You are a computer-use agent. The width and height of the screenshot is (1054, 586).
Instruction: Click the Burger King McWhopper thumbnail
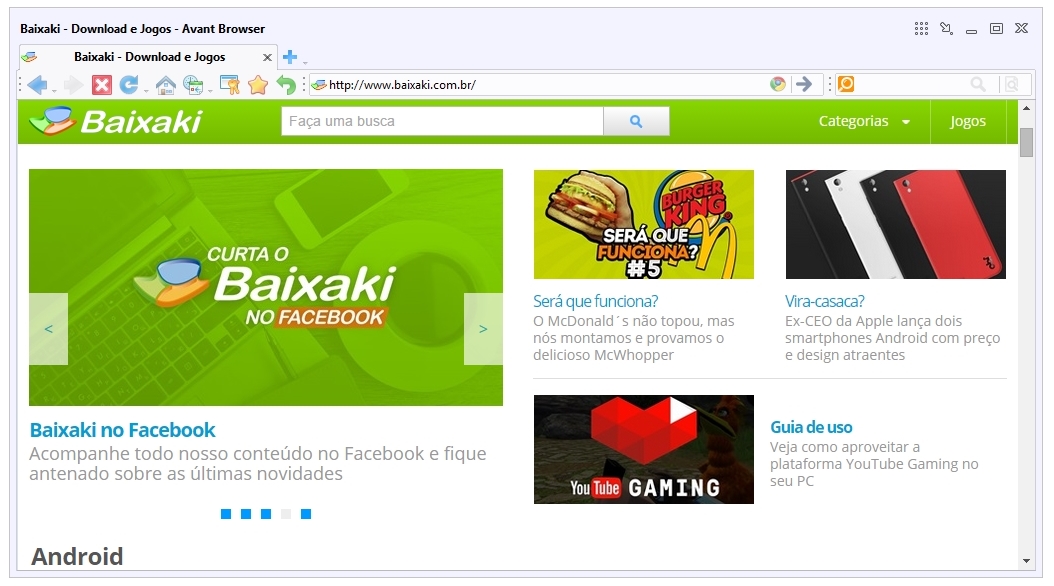pyautogui.click(x=644, y=224)
